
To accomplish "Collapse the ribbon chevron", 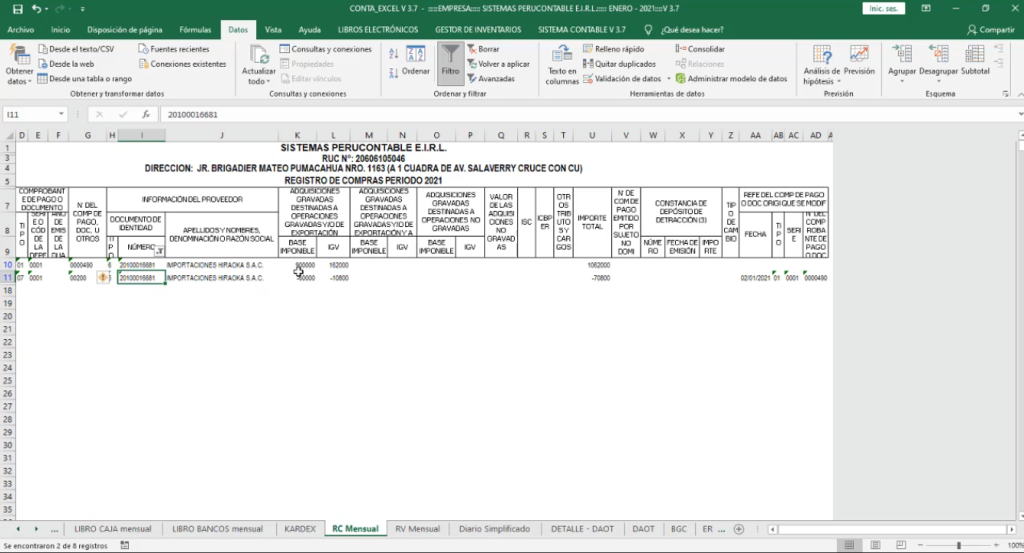I will [x=1020, y=94].
